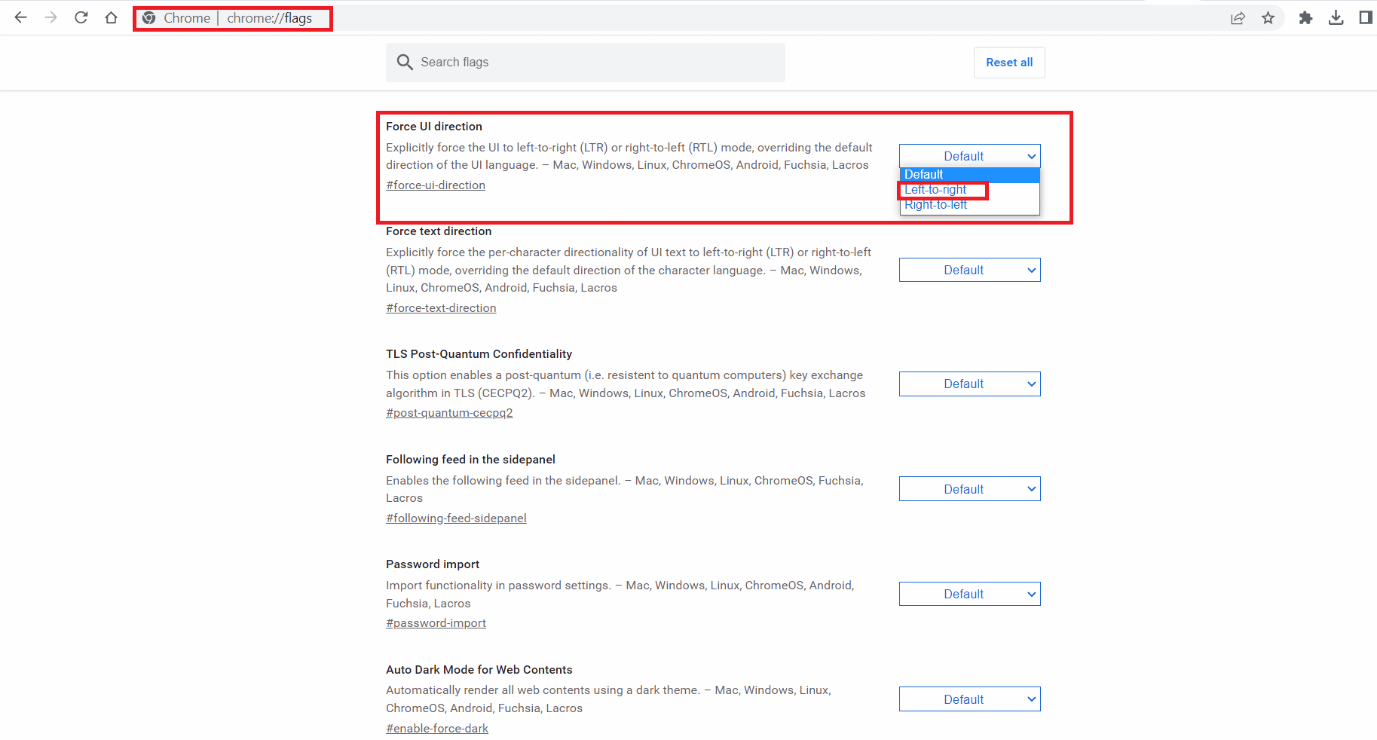Open the Password import dropdown
1377x740 pixels.
[969, 594]
